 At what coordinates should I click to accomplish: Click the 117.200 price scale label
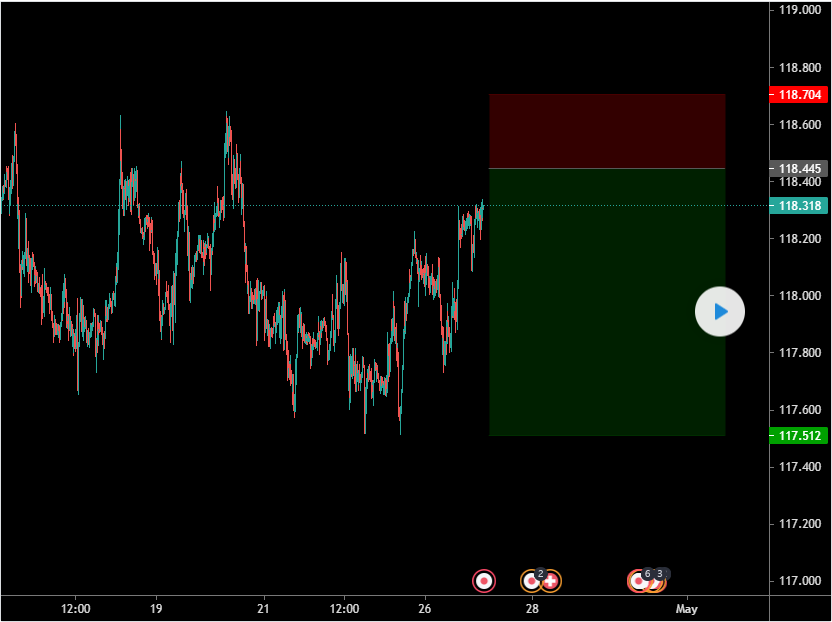click(x=799, y=524)
